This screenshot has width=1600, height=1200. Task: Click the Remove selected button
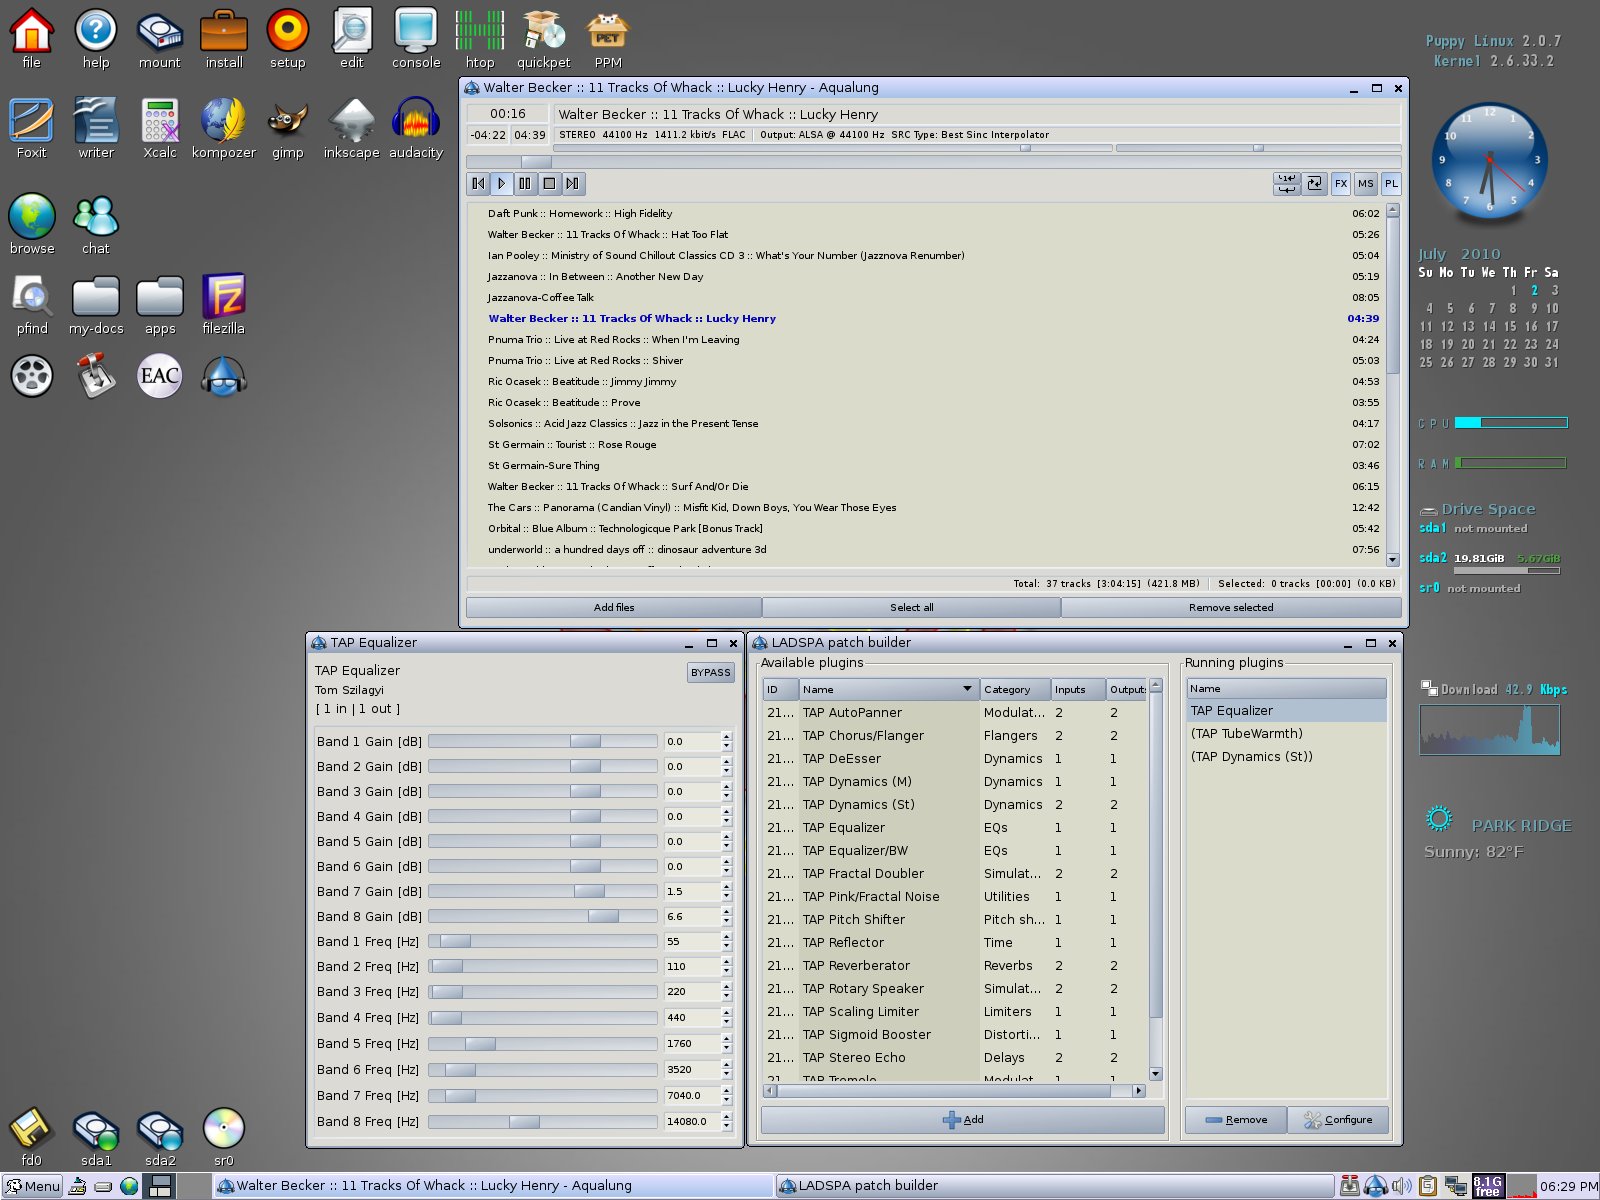click(1231, 607)
